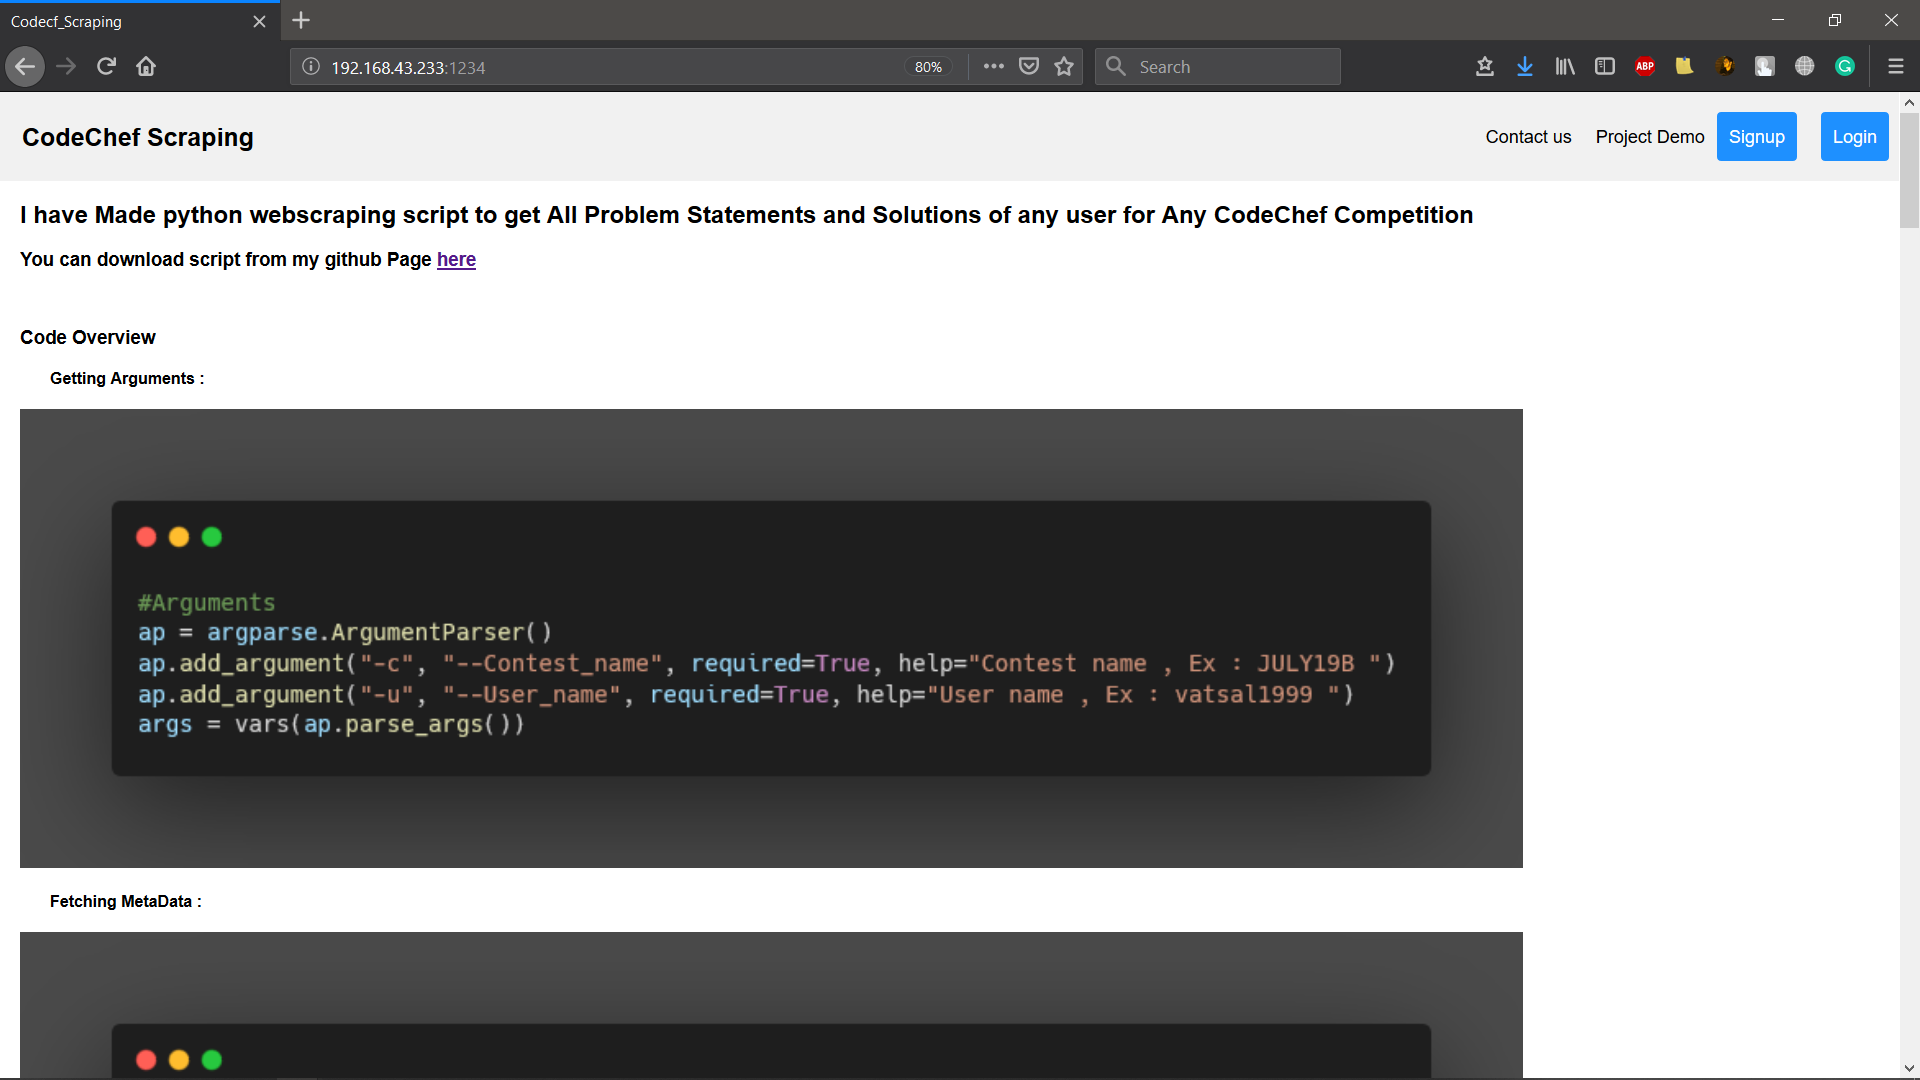Go to the browser home page
The height and width of the screenshot is (1080, 1920).
pos(146,67)
